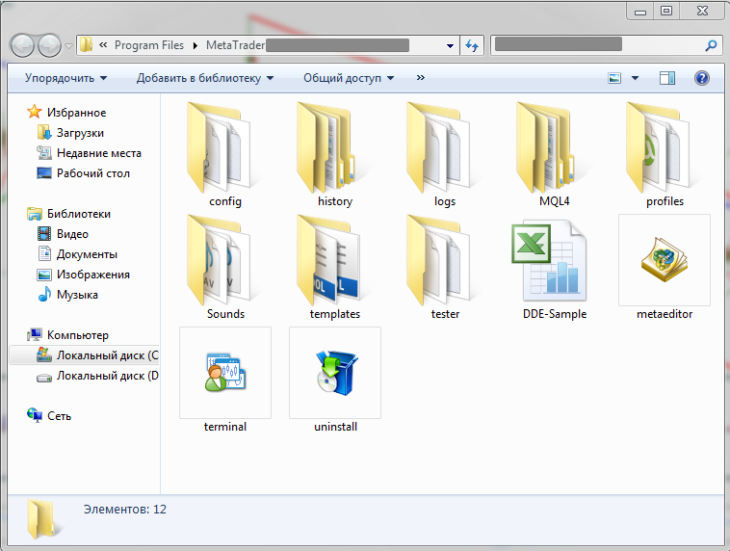Toggle the preview pane
730x551 pixels.
tap(667, 78)
